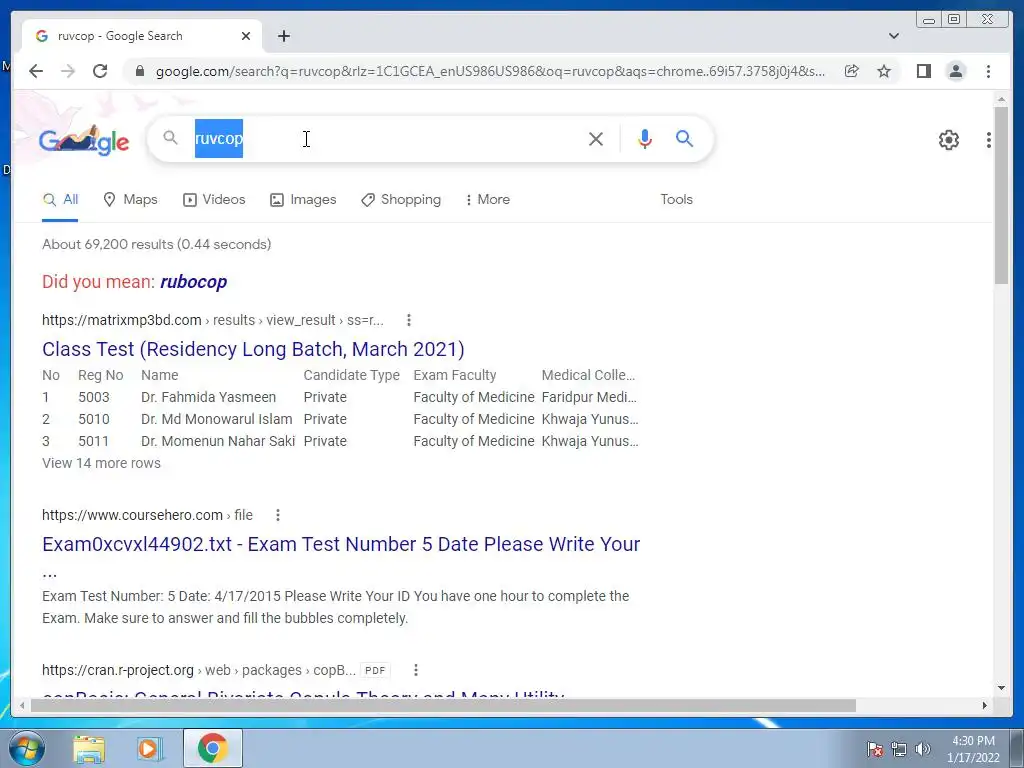
Task: Open network status tray icon
Action: click(x=899, y=749)
